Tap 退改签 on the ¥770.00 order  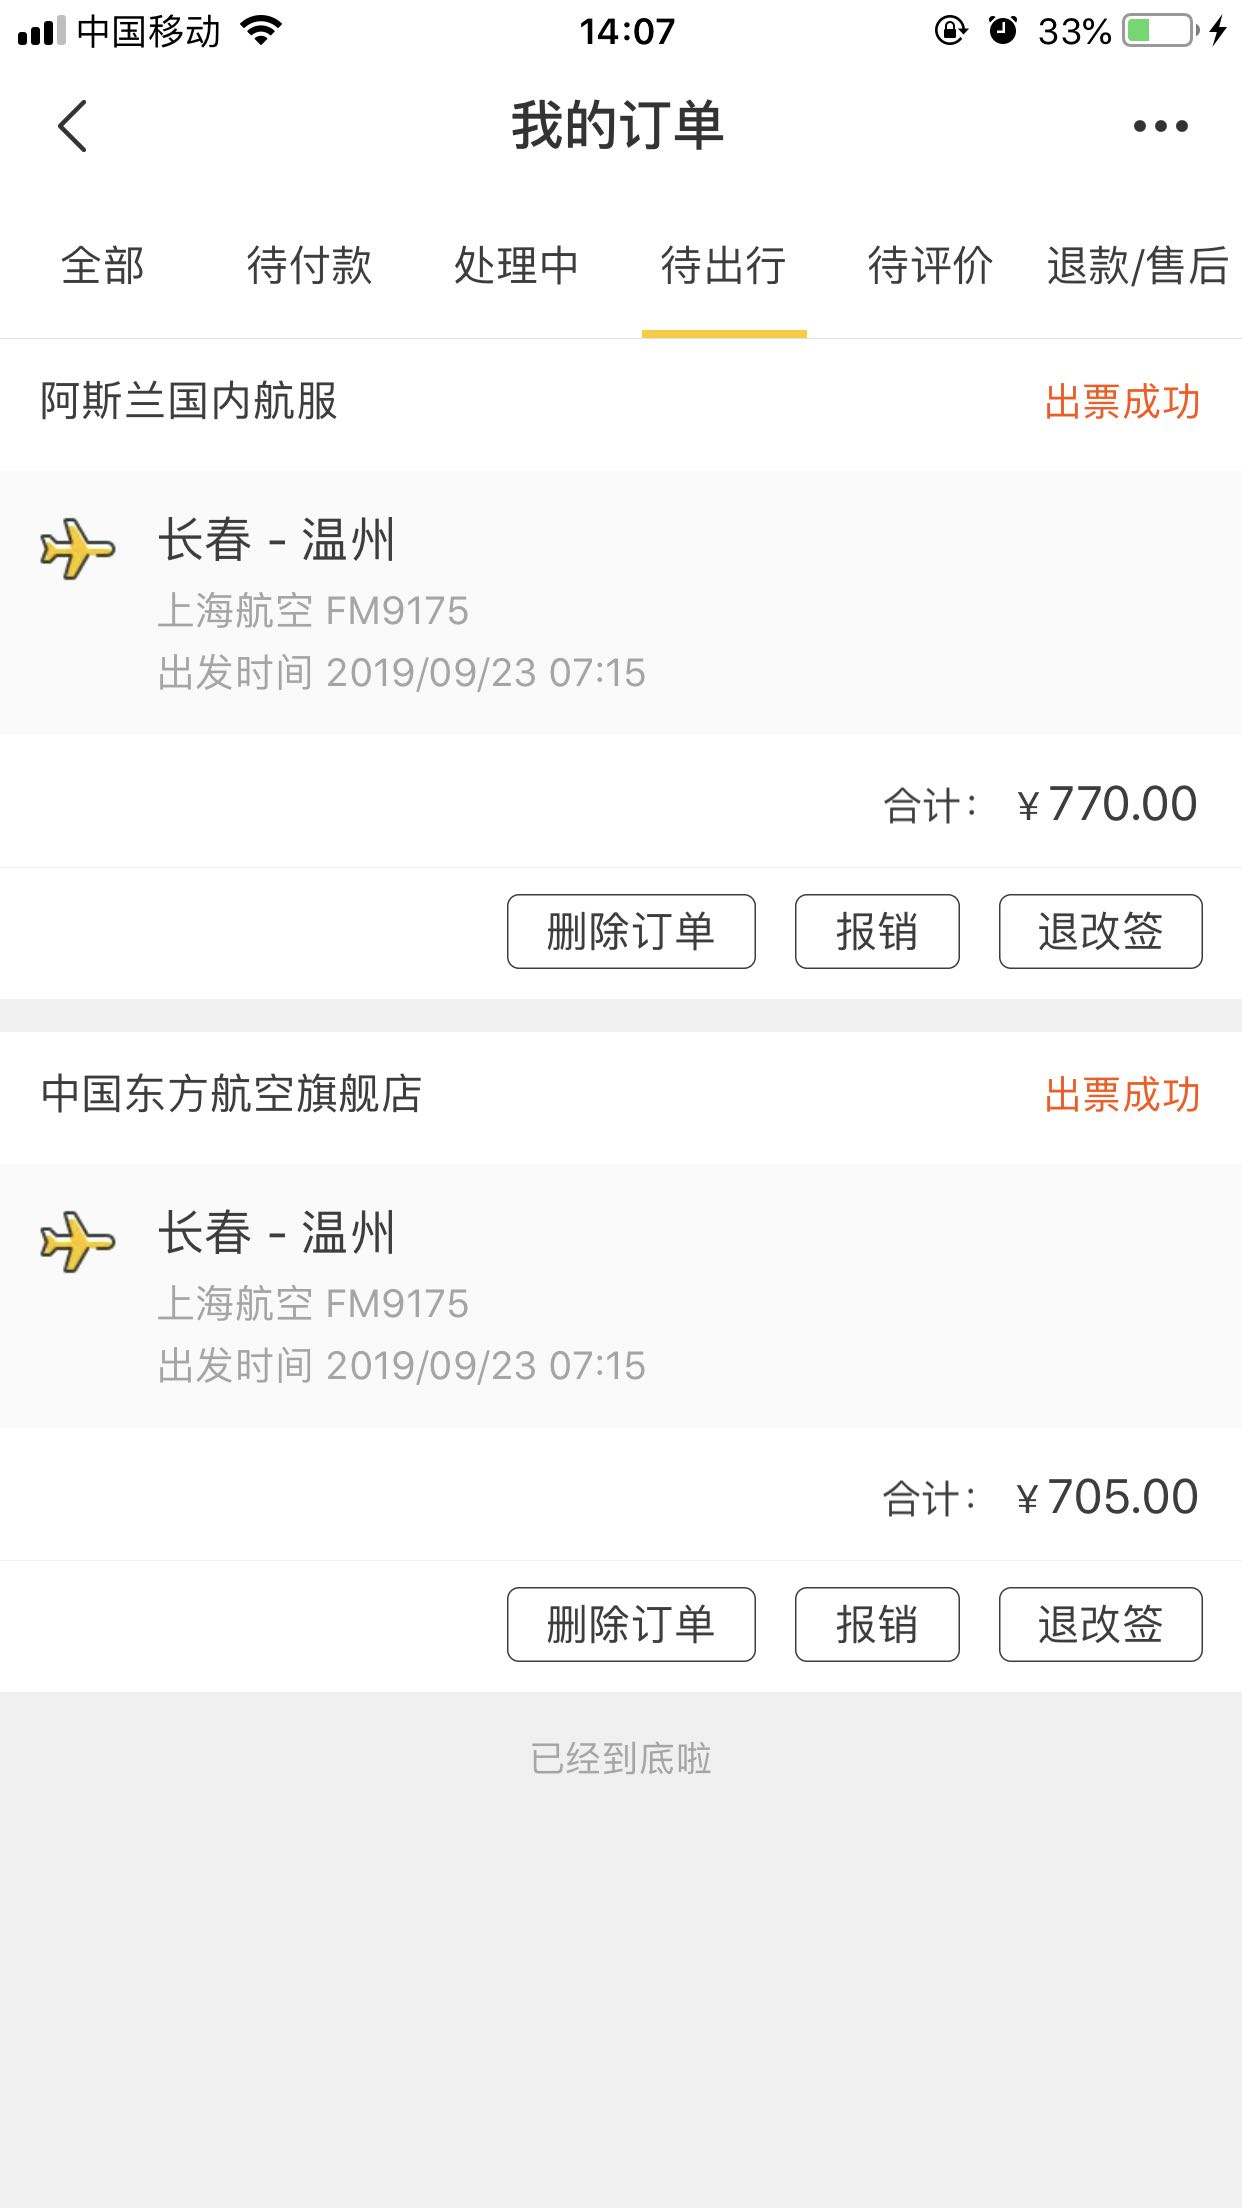pyautogui.click(x=1100, y=931)
